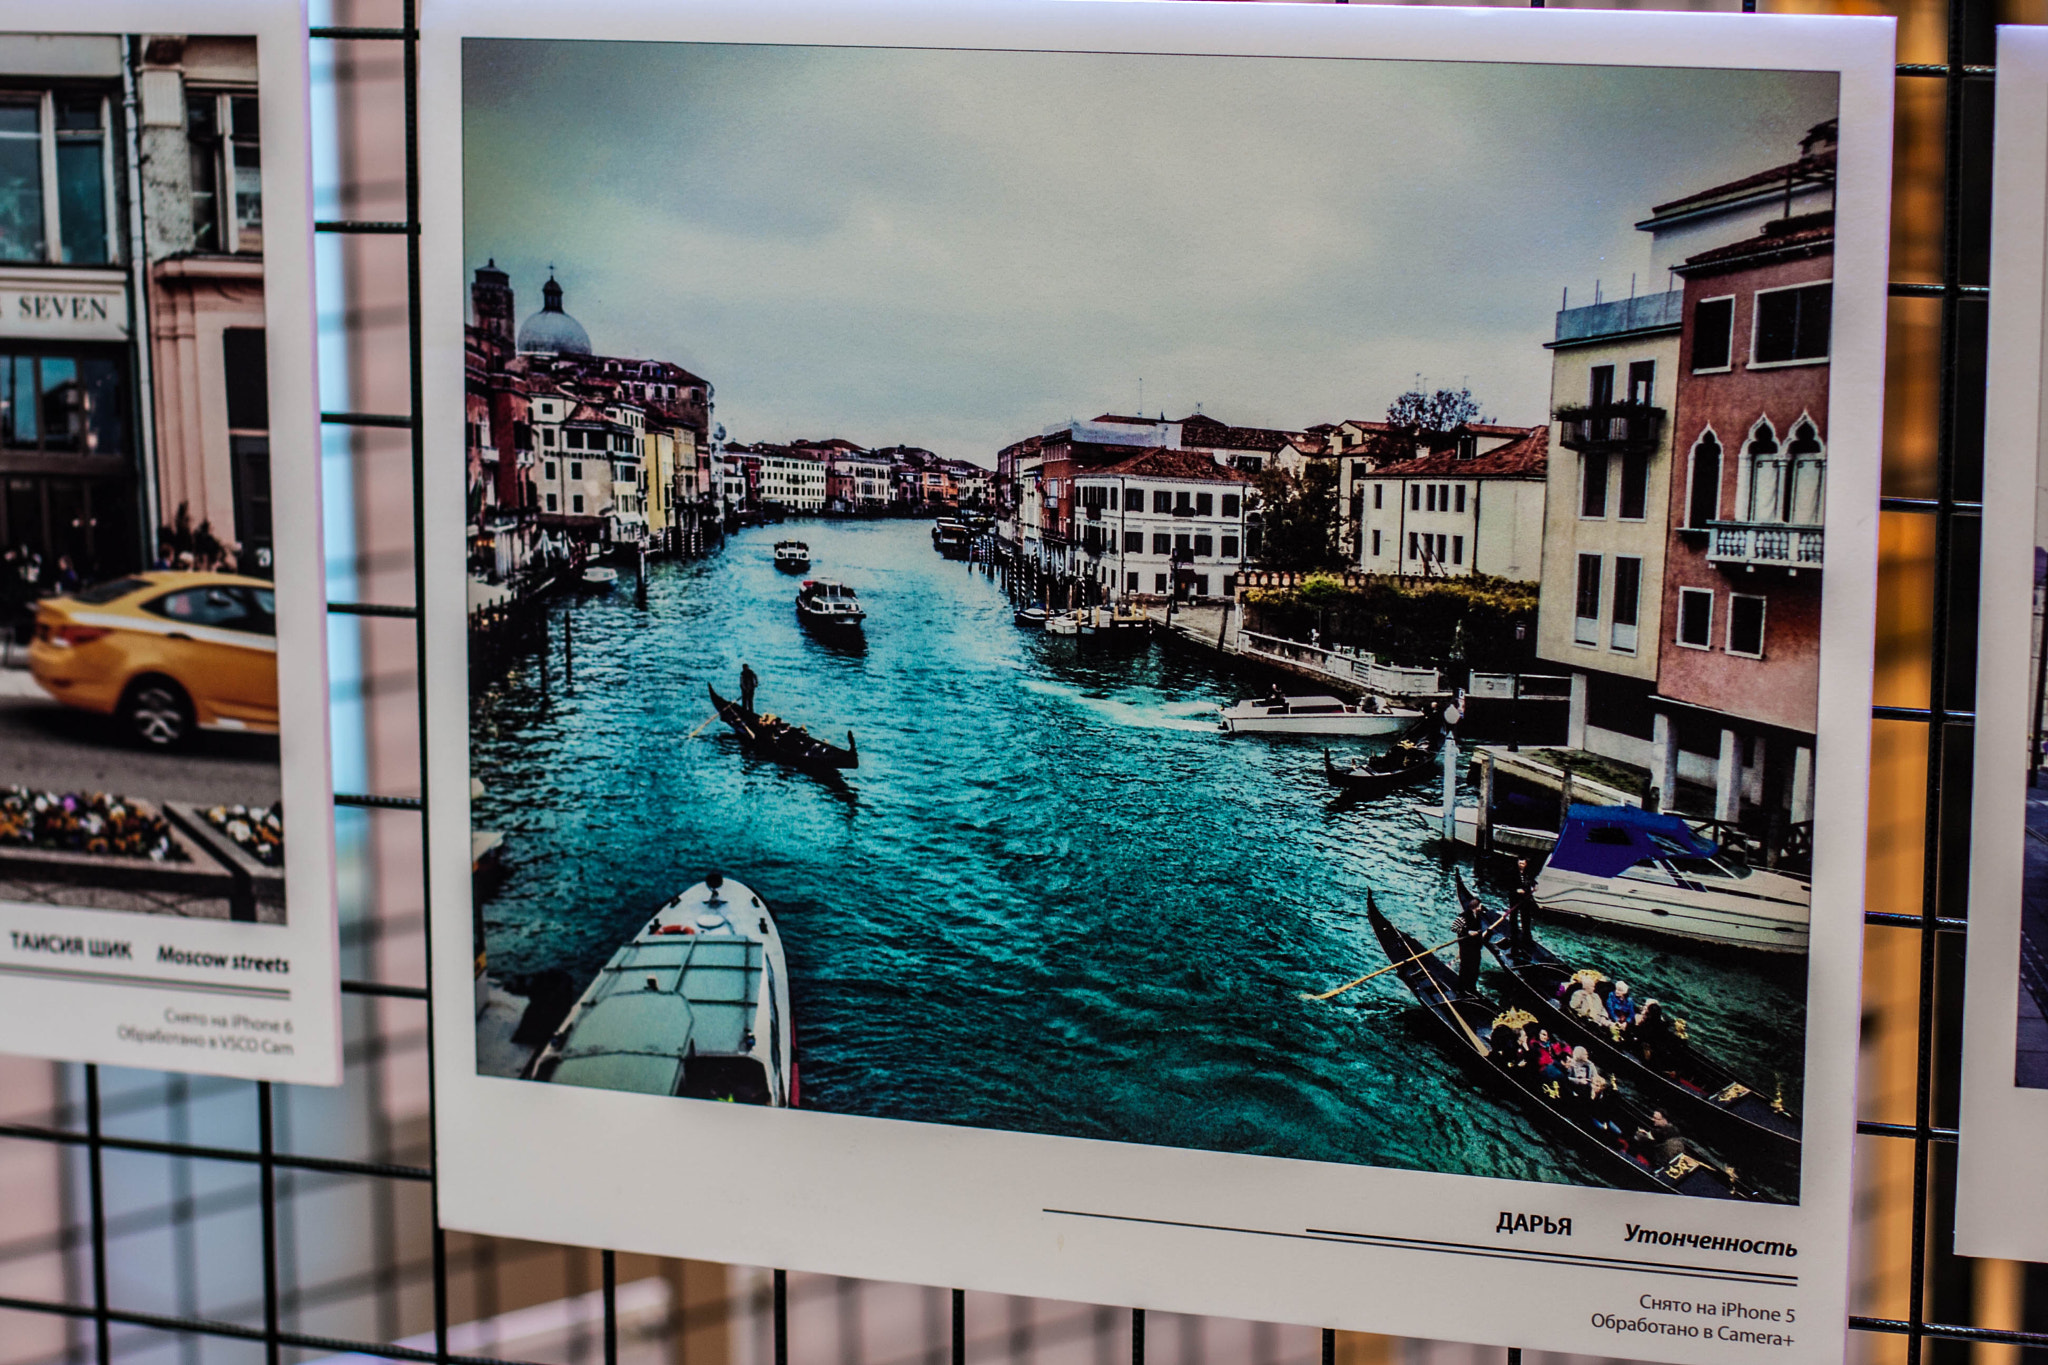Click the text Снято на iPhone 5

pyautogui.click(x=1716, y=1308)
